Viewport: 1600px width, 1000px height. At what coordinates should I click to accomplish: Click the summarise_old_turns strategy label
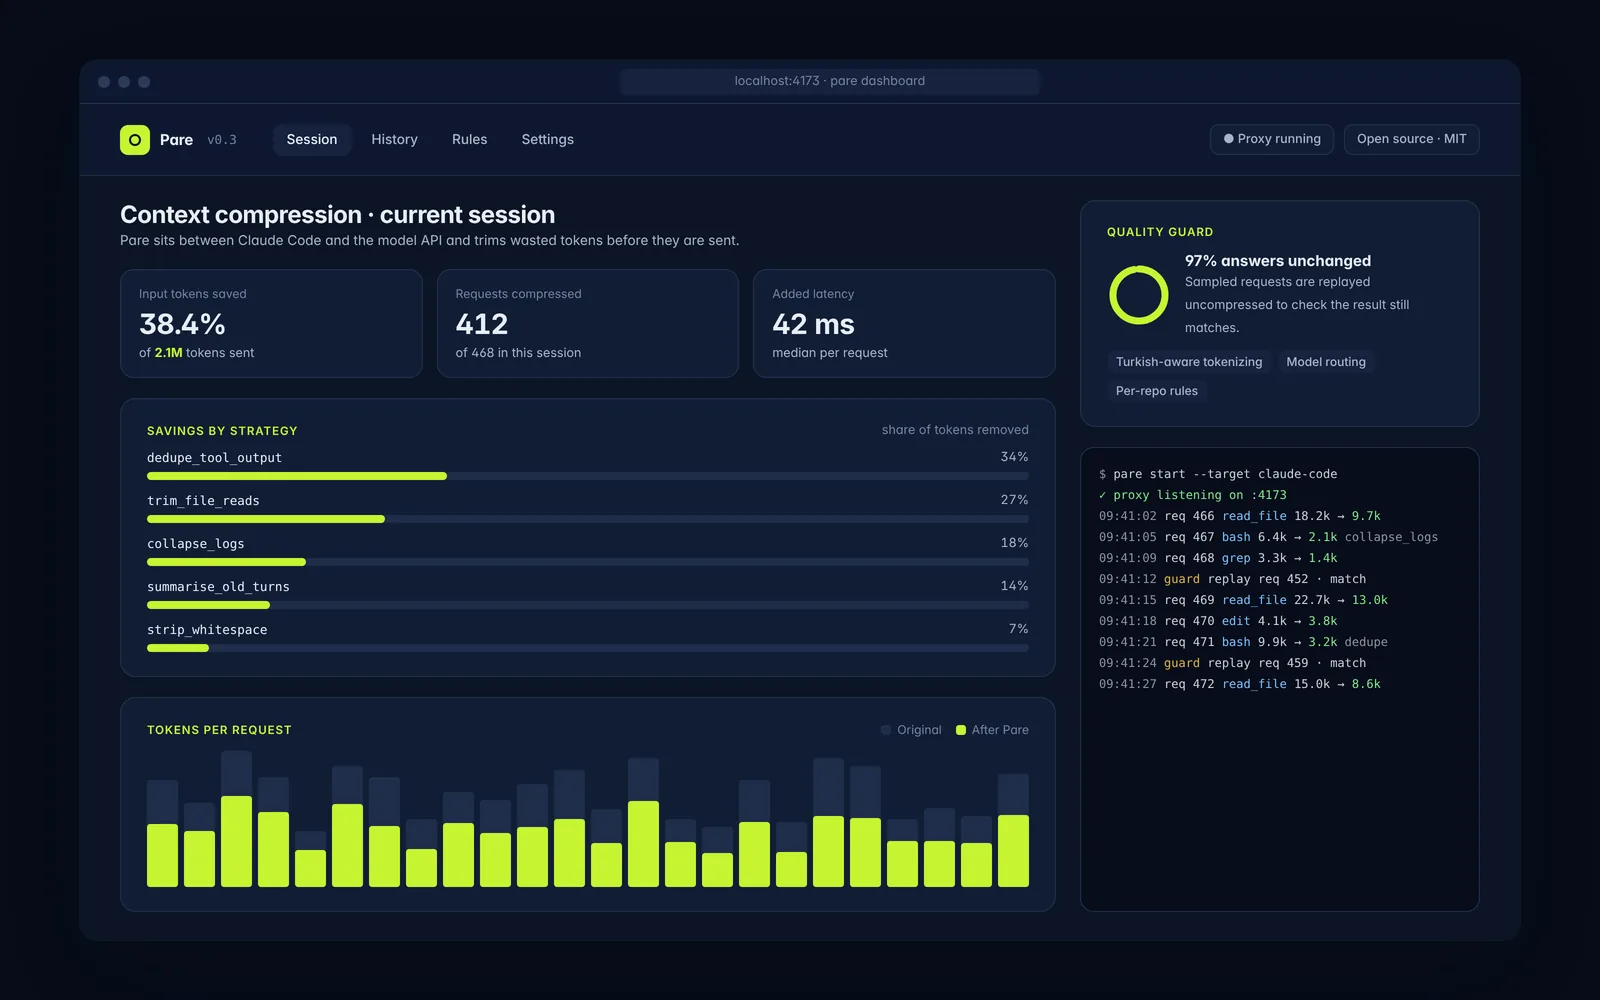218,587
